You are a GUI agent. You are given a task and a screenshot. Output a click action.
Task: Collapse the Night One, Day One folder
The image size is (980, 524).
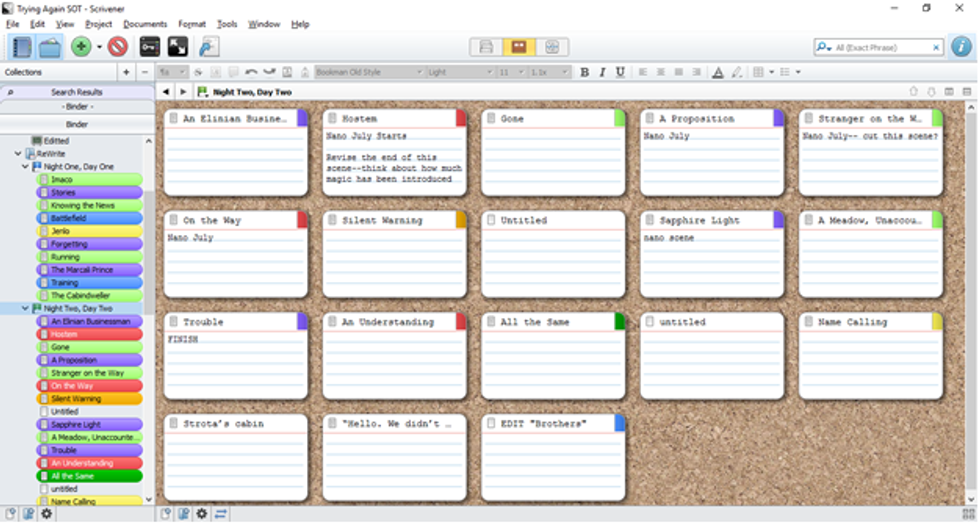coord(27,167)
